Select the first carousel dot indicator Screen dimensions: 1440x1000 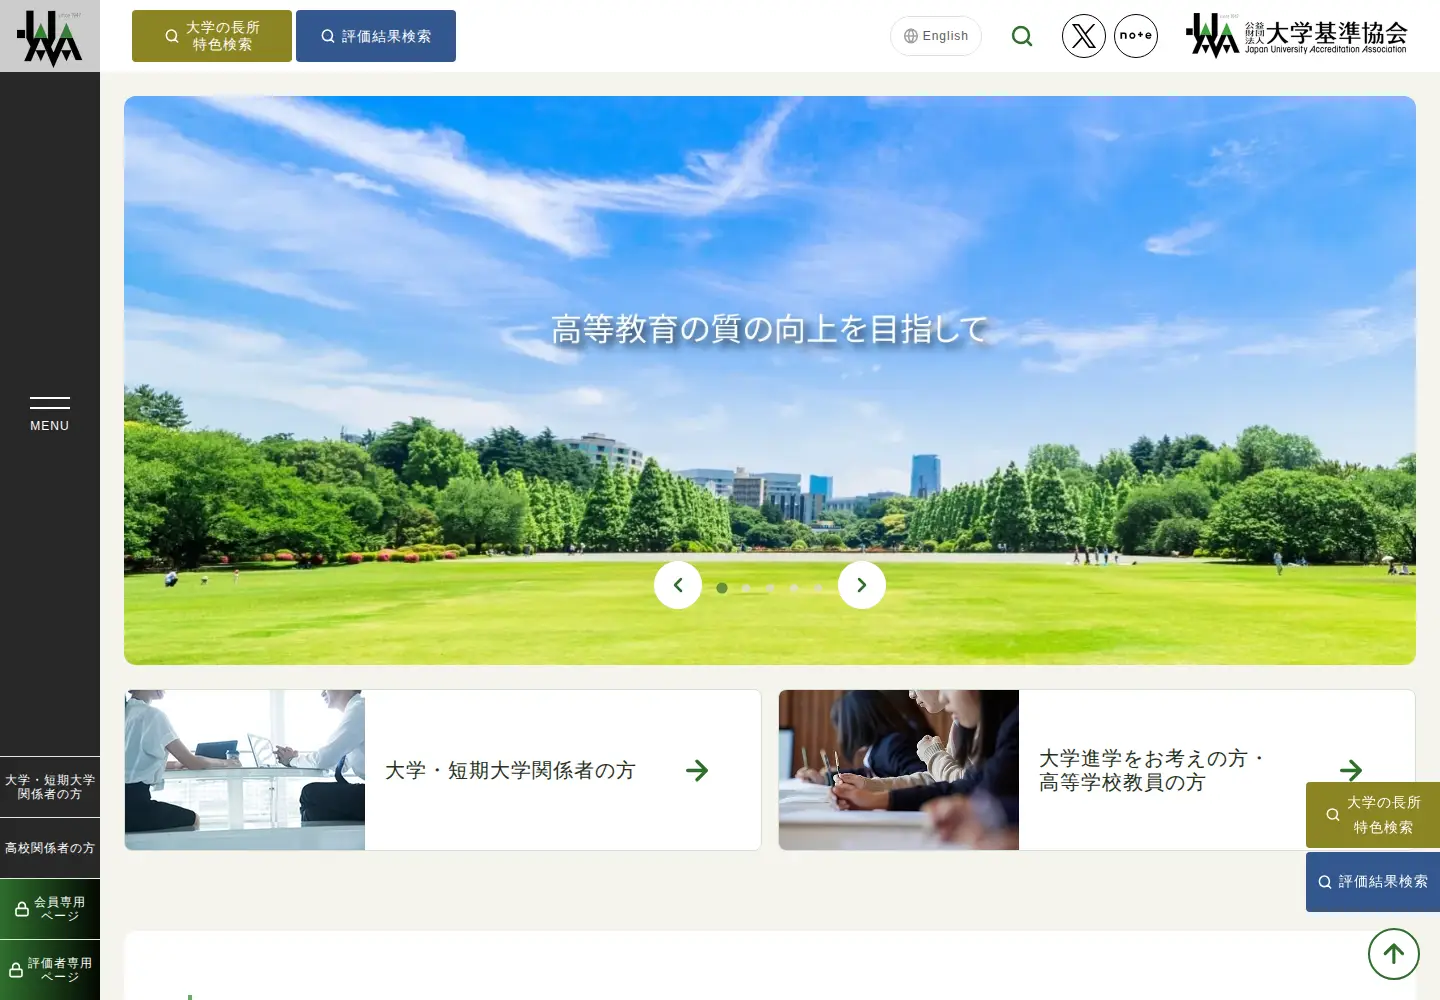[x=722, y=588]
